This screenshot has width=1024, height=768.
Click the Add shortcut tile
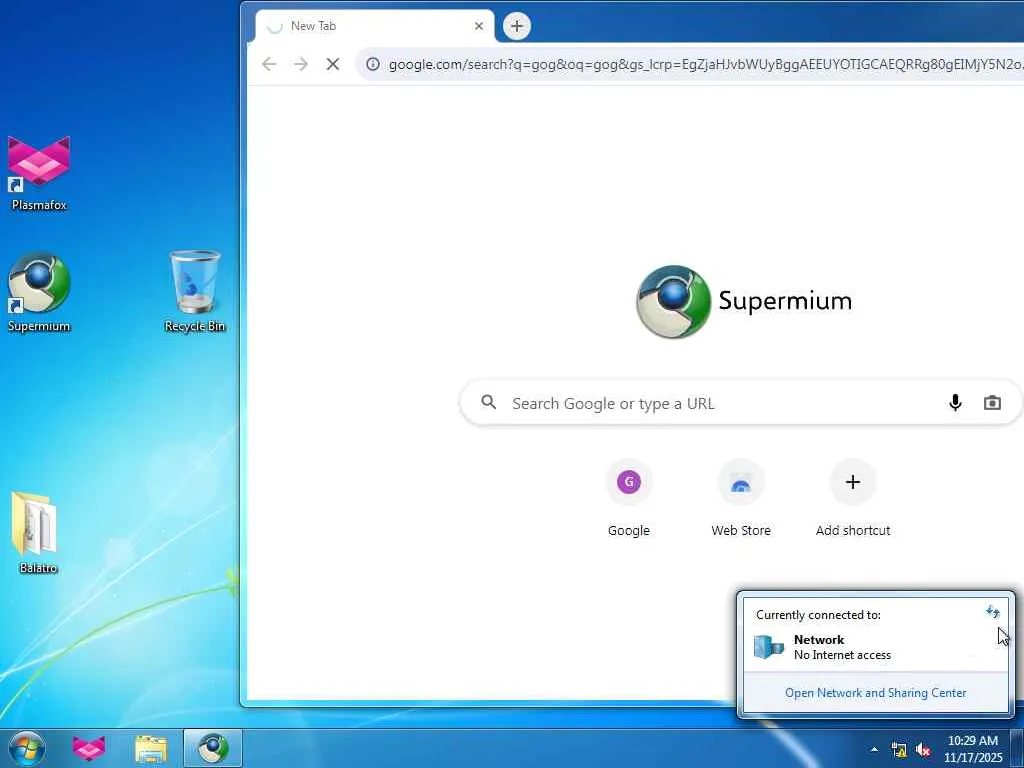tap(852, 500)
